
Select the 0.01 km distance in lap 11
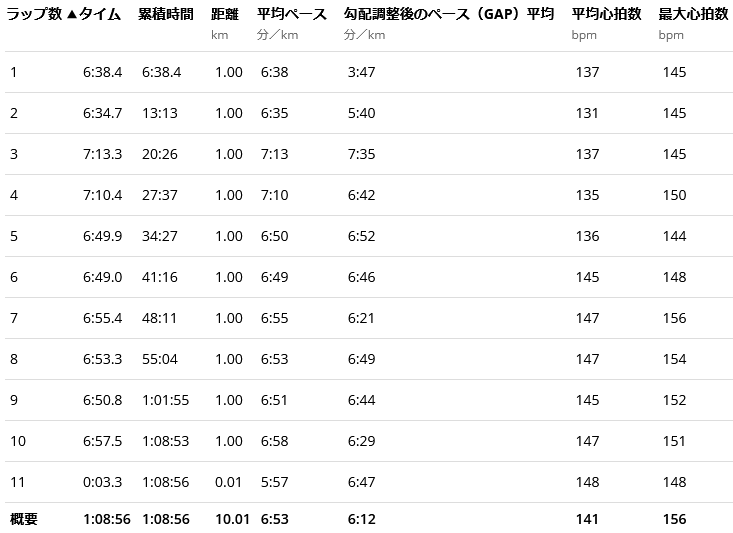pos(228,482)
